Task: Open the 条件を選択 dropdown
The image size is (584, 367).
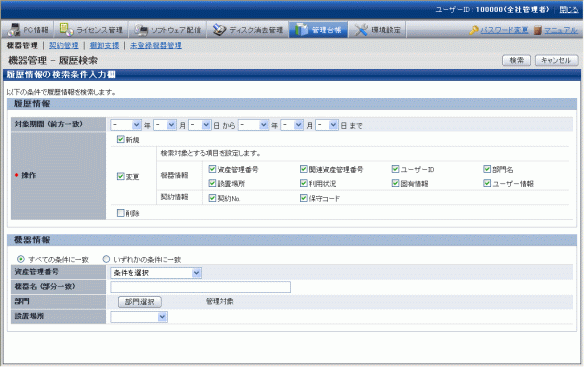Action: point(156,273)
